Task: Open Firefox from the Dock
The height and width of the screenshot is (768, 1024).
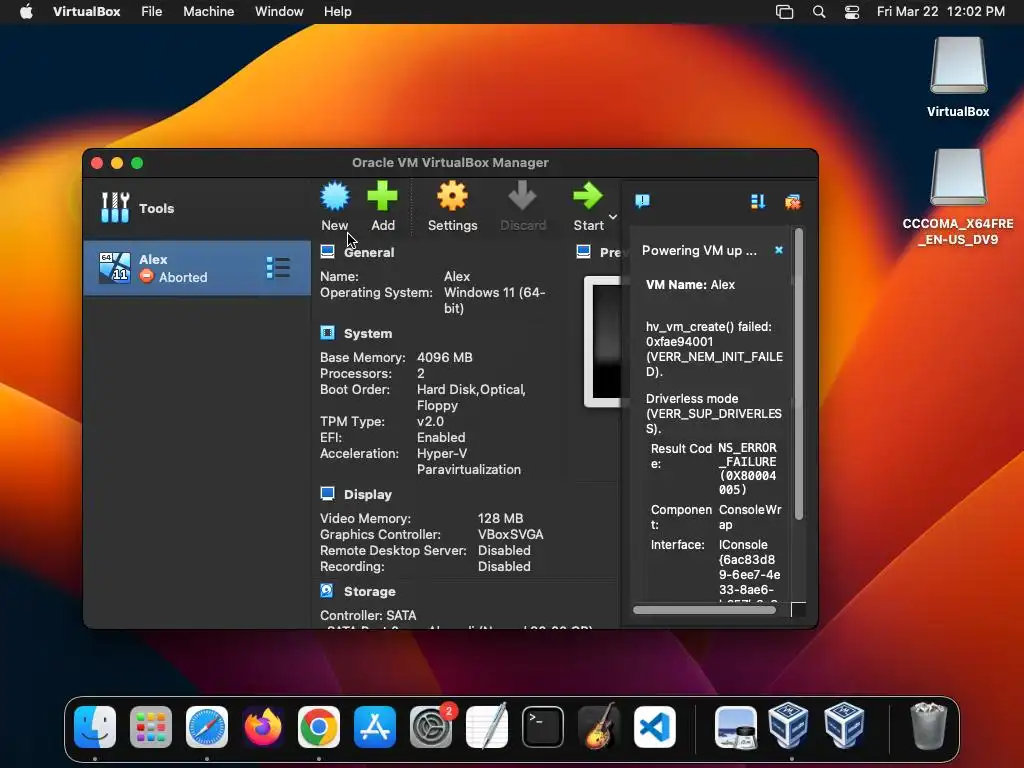Action: [263, 726]
